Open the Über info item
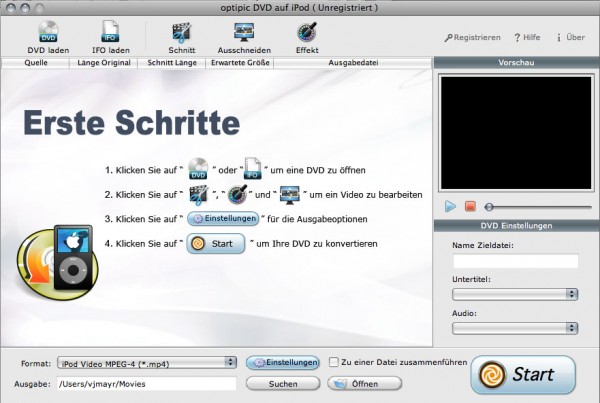Viewport: 600px width, 403px height. point(571,38)
